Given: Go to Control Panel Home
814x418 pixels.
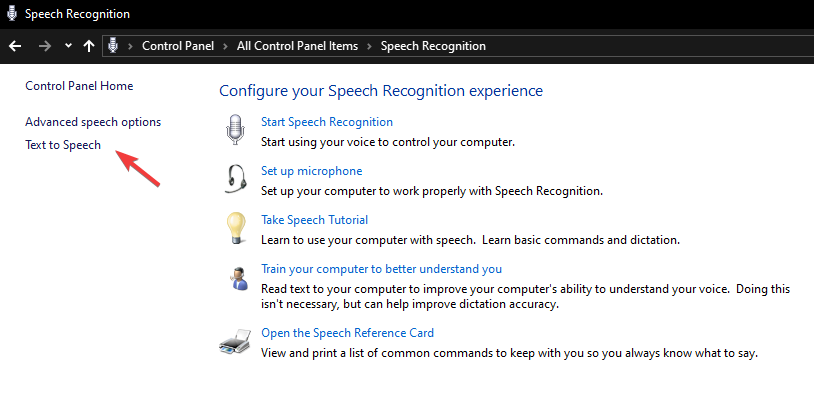Looking at the screenshot, I should pos(79,86).
